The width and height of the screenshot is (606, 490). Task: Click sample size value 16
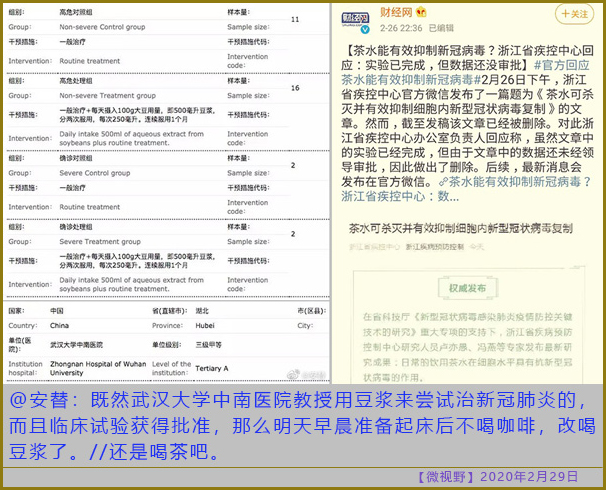click(295, 88)
